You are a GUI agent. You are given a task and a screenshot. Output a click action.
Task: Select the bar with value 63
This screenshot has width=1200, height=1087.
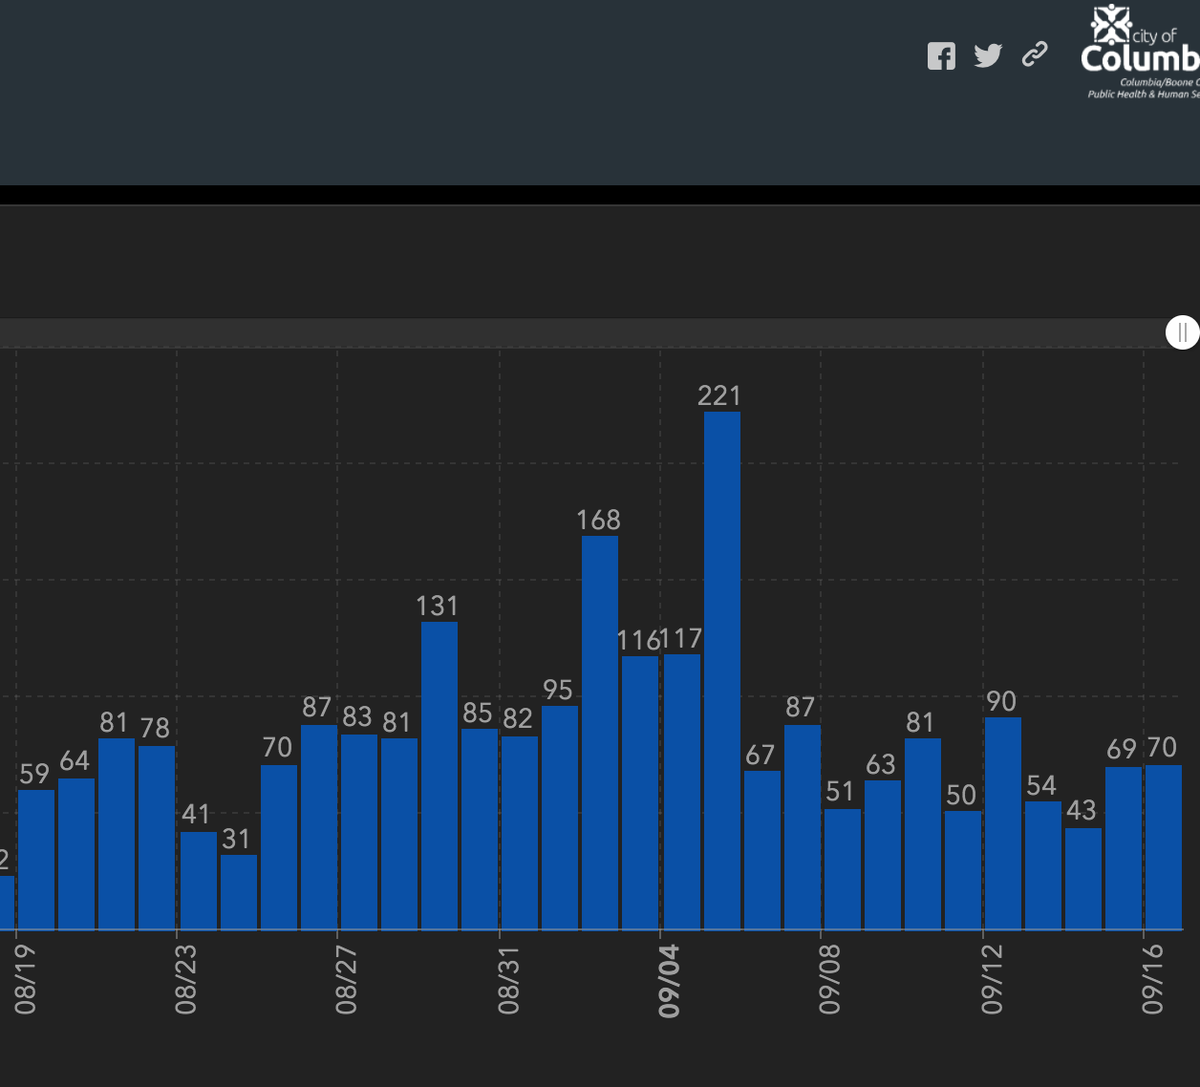(883, 855)
